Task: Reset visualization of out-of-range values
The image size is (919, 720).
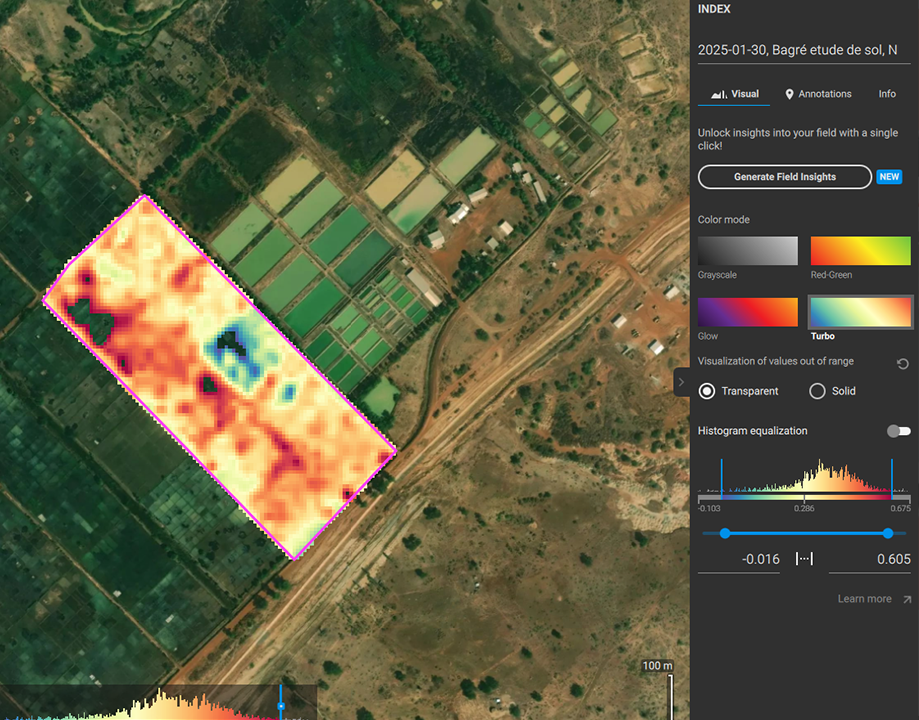Action: 903,364
